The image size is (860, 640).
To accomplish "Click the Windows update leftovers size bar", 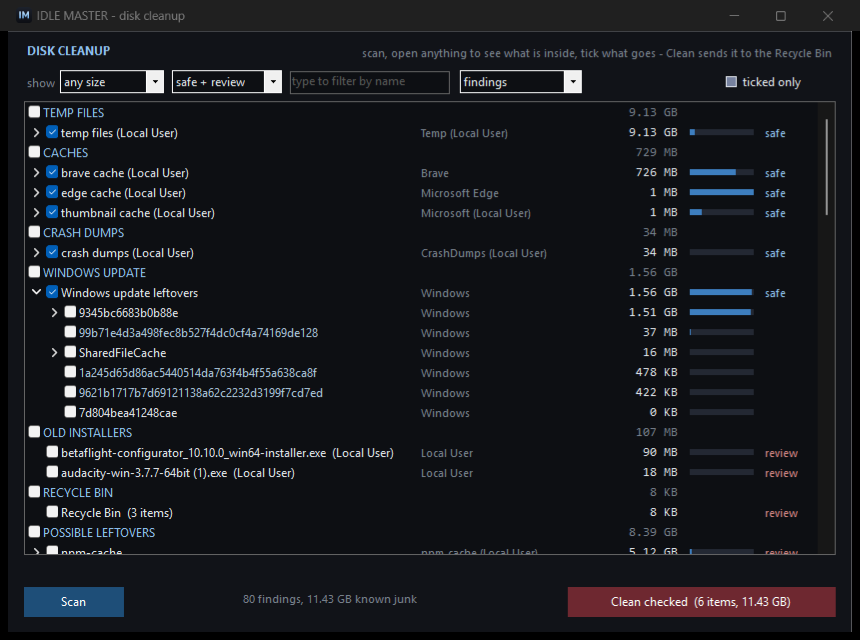I will (721, 292).
